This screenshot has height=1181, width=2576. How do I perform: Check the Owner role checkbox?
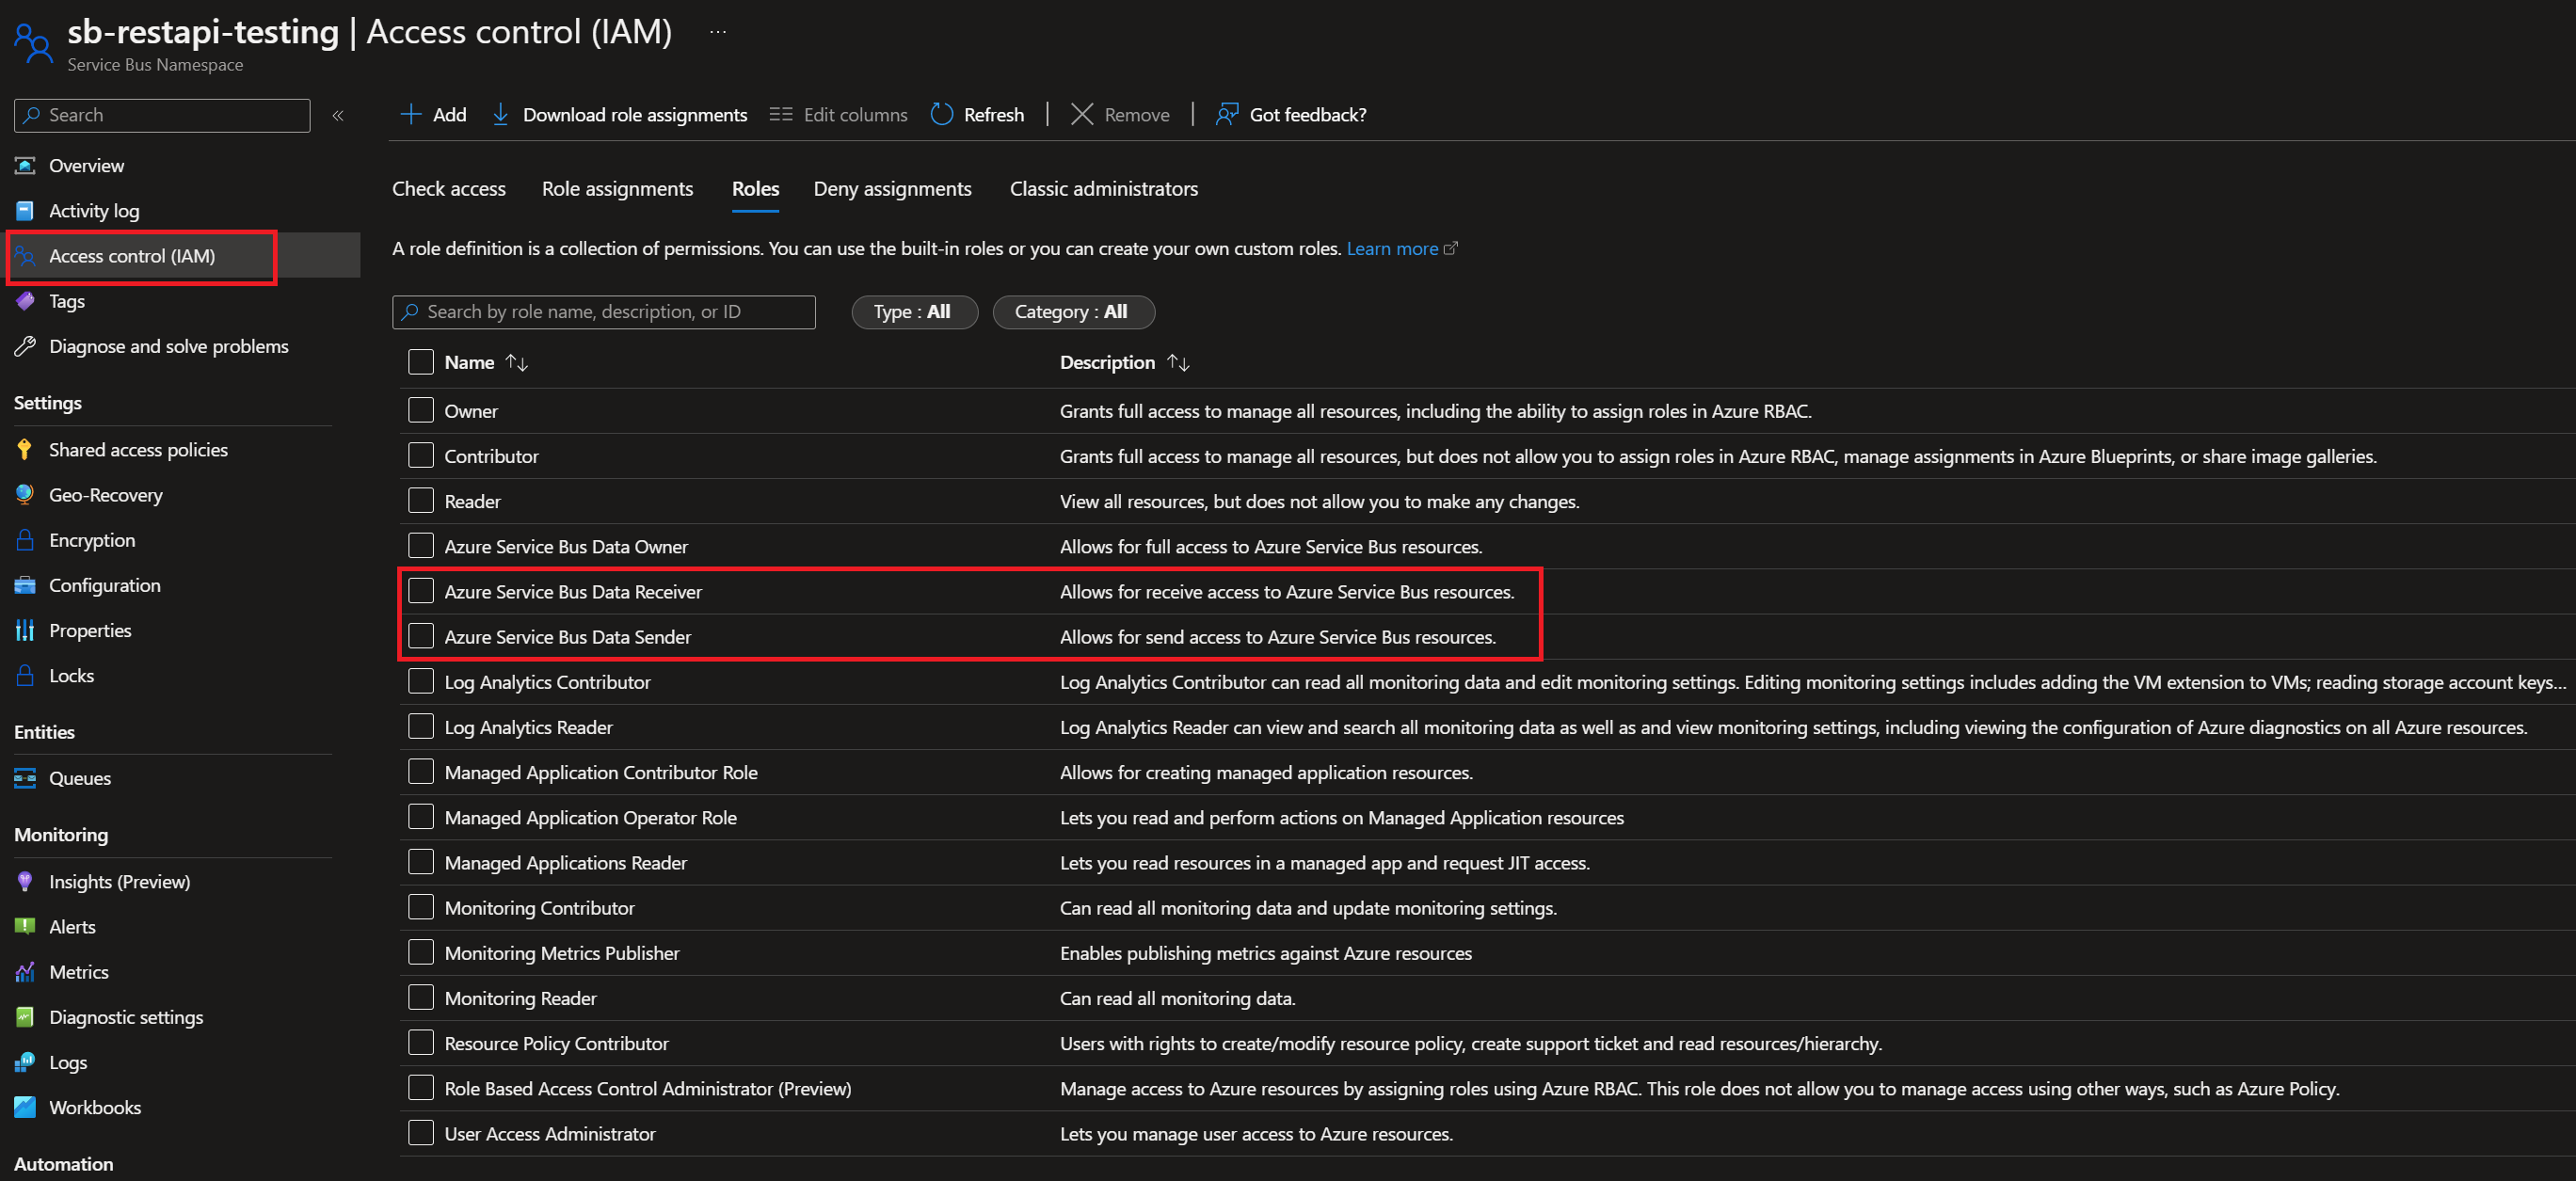coord(420,410)
